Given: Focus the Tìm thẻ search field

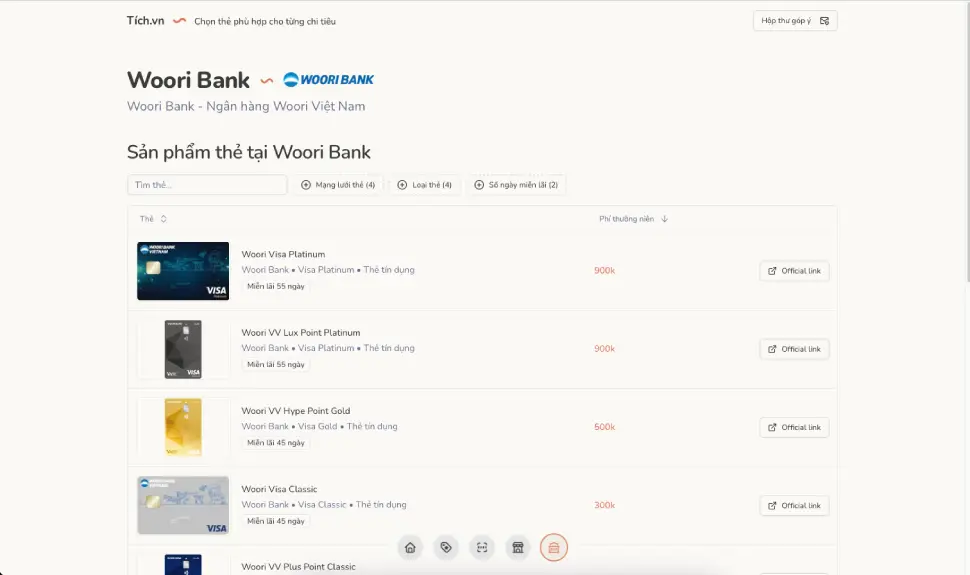Looking at the screenshot, I should tap(207, 185).
